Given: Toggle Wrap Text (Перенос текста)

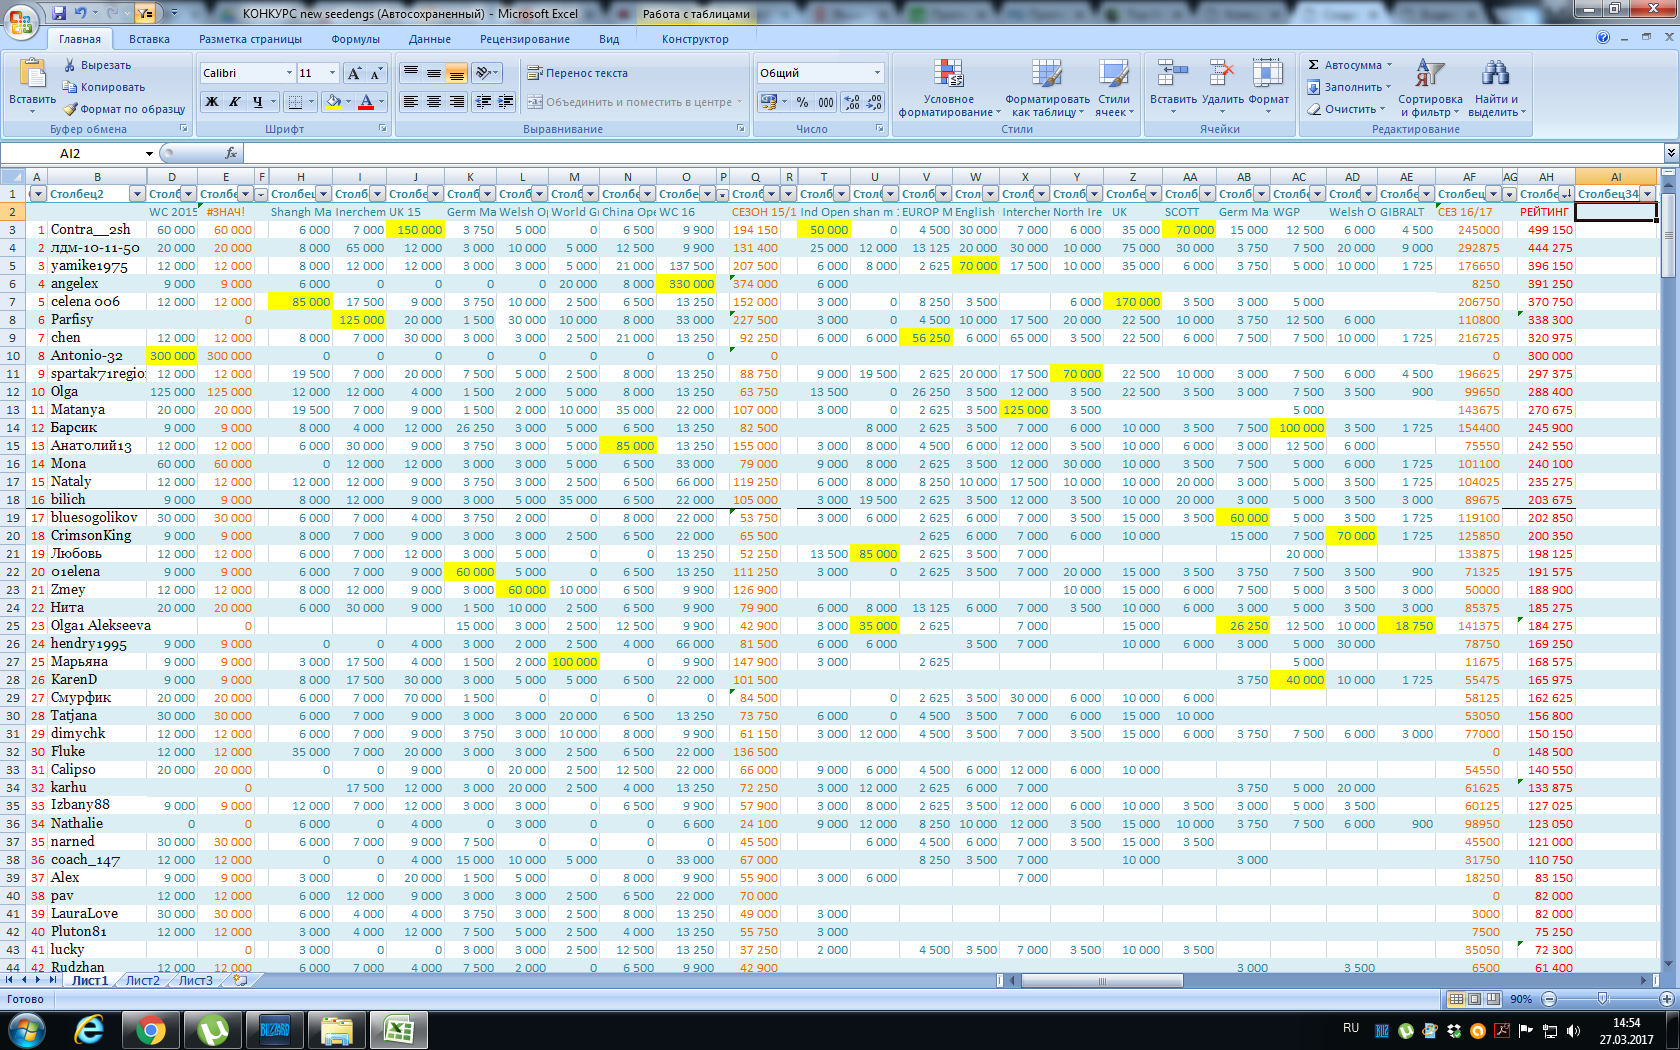Looking at the screenshot, I should click(x=578, y=73).
